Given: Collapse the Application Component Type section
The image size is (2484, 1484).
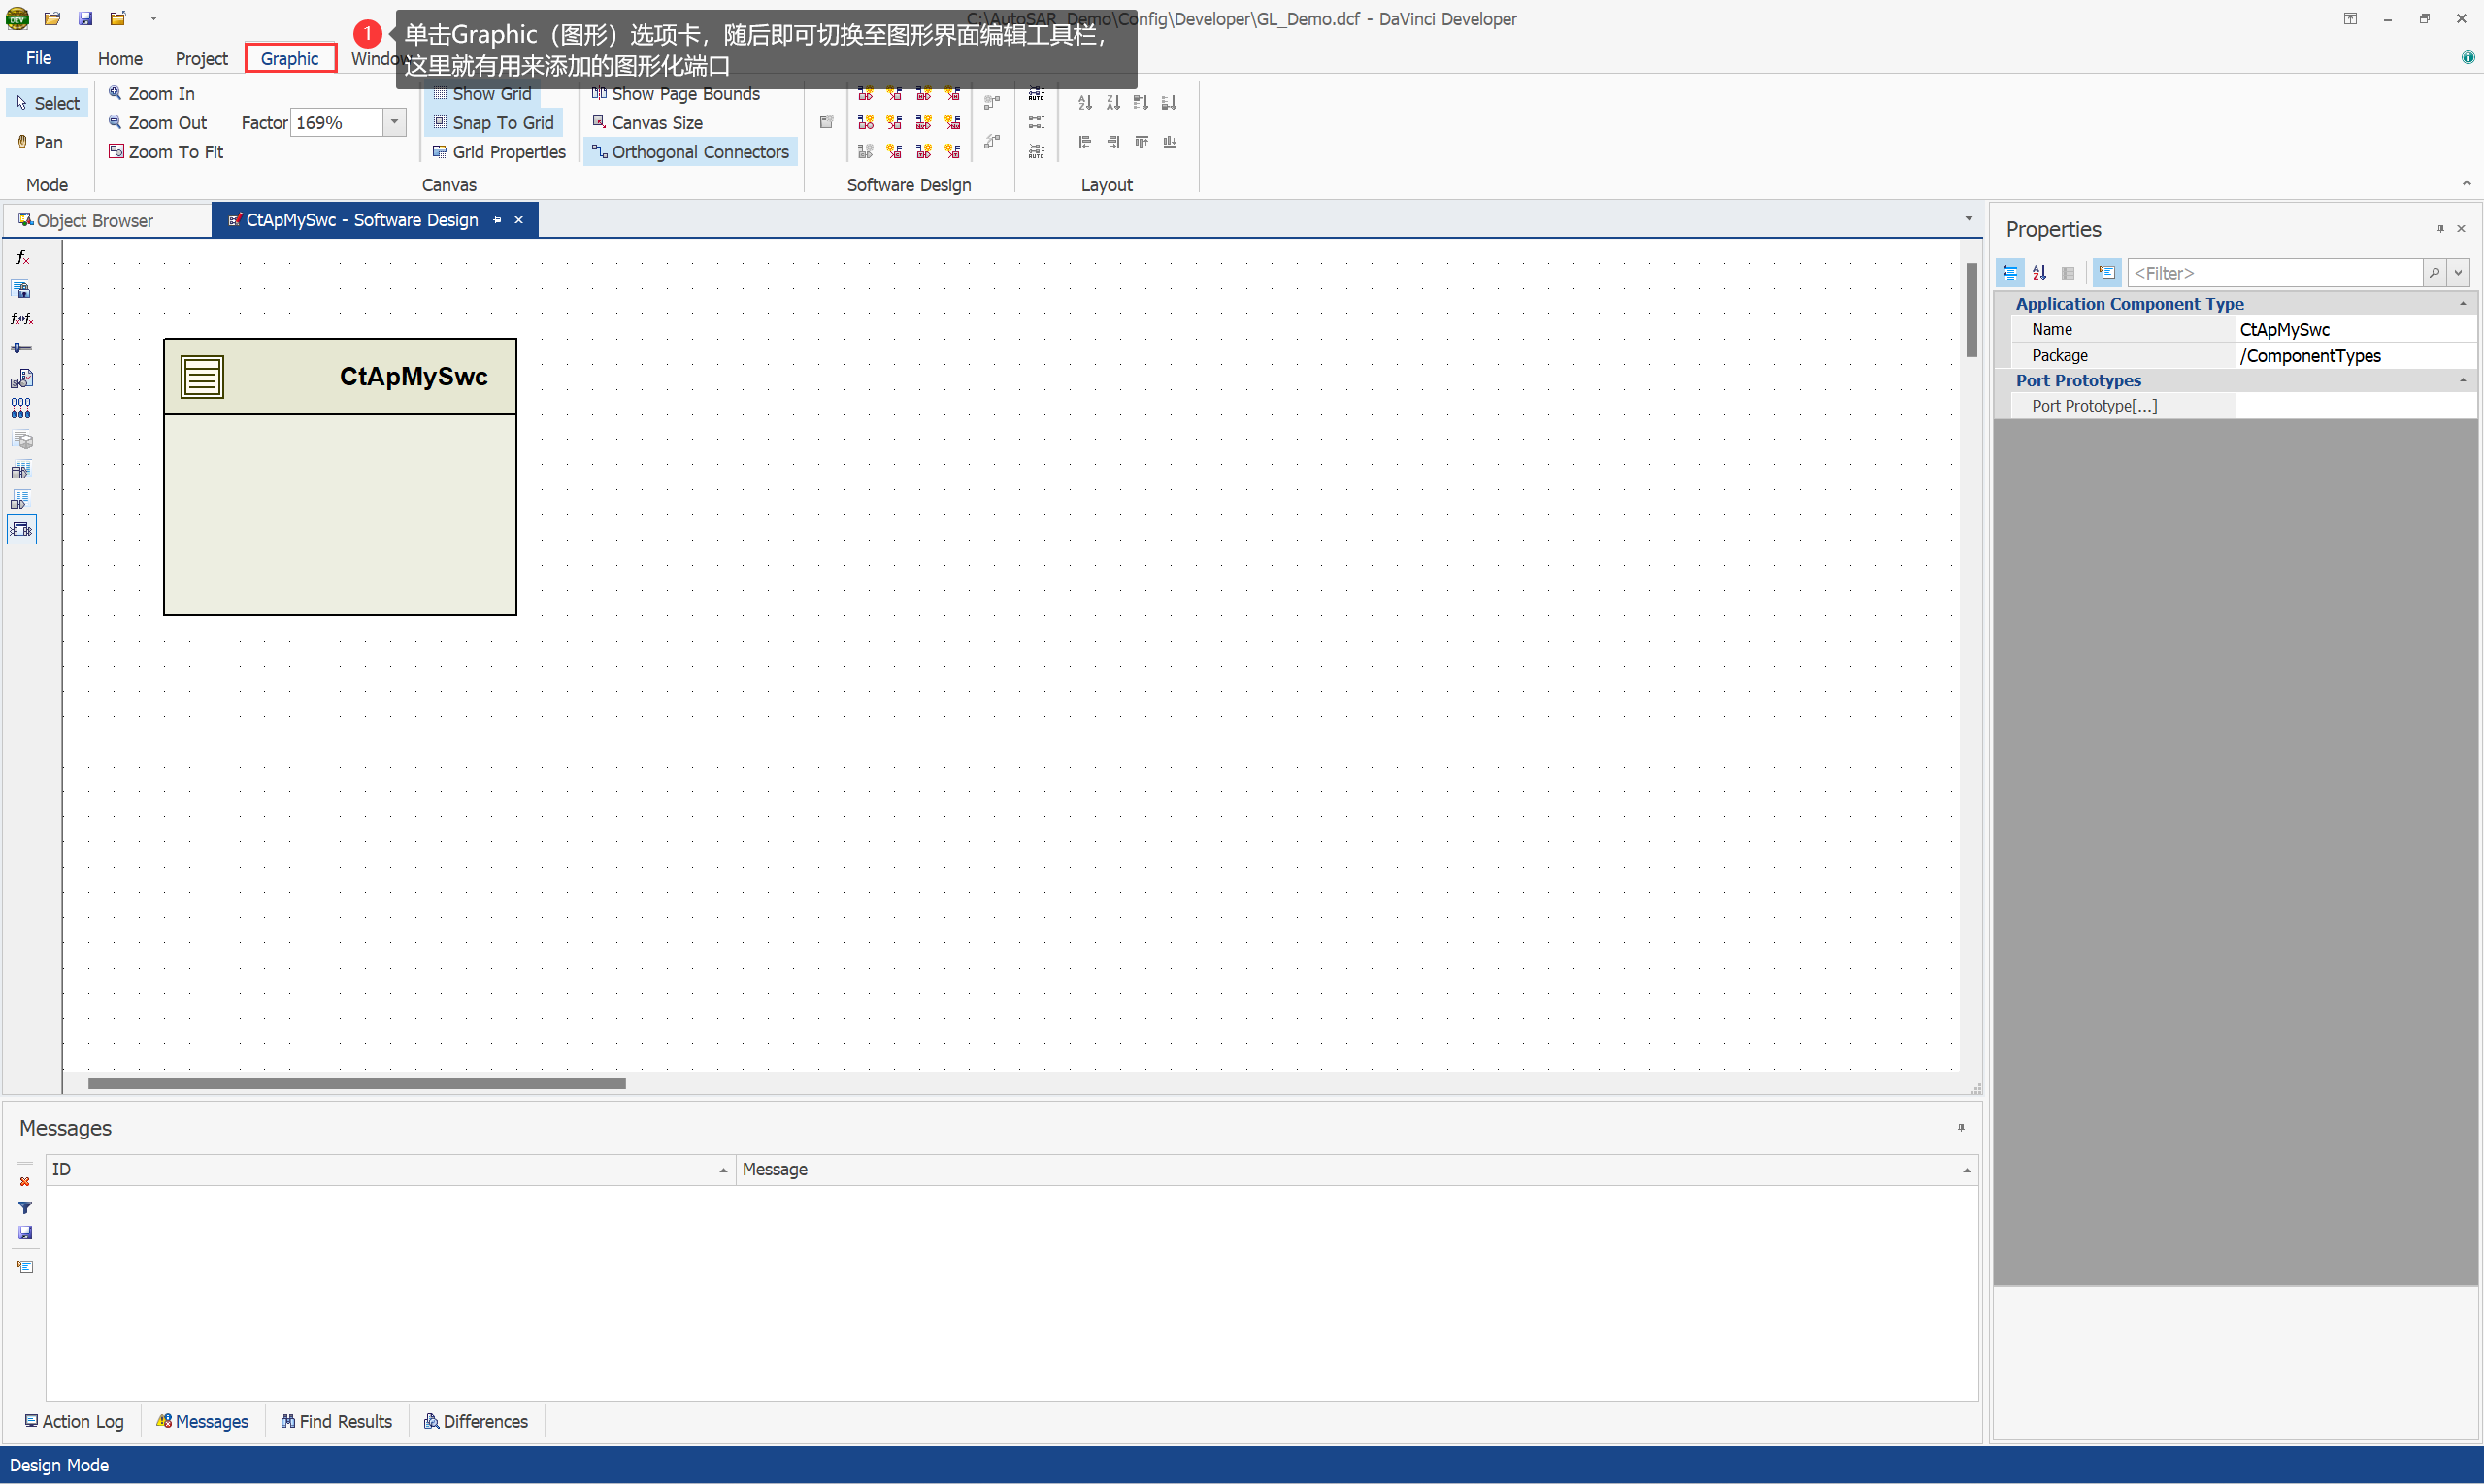Looking at the screenshot, I should [x=2462, y=303].
